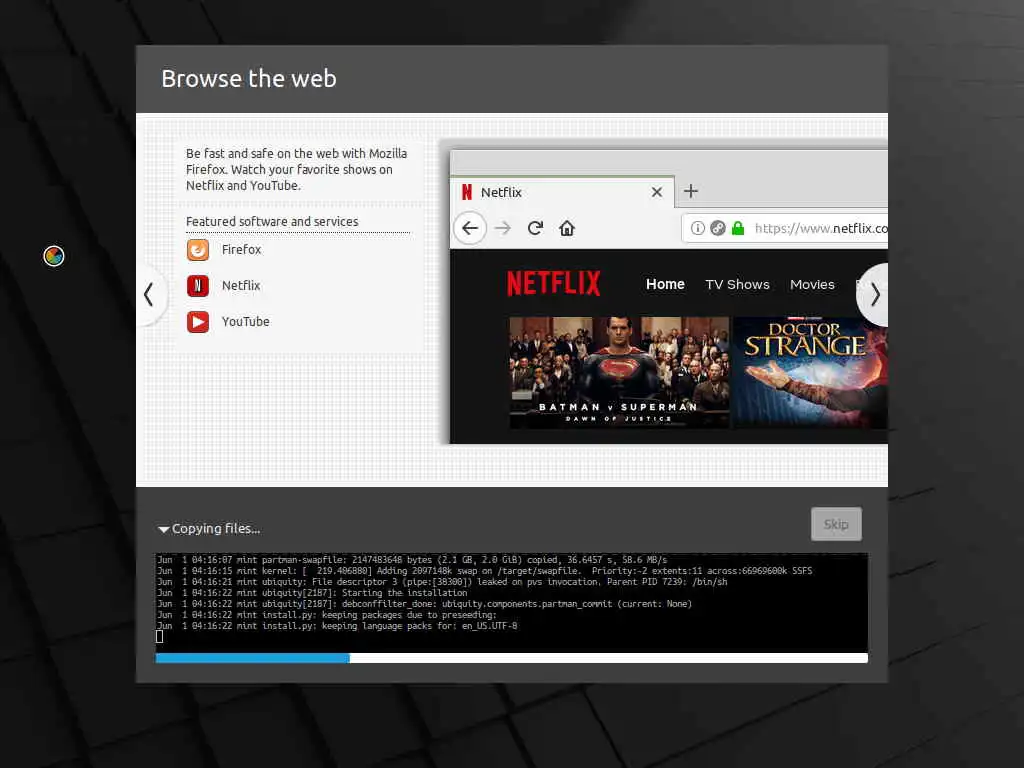Screen dimensions: 1024x768
Task: Click the log line about language packs en_US.UTF-8
Action: (337, 626)
